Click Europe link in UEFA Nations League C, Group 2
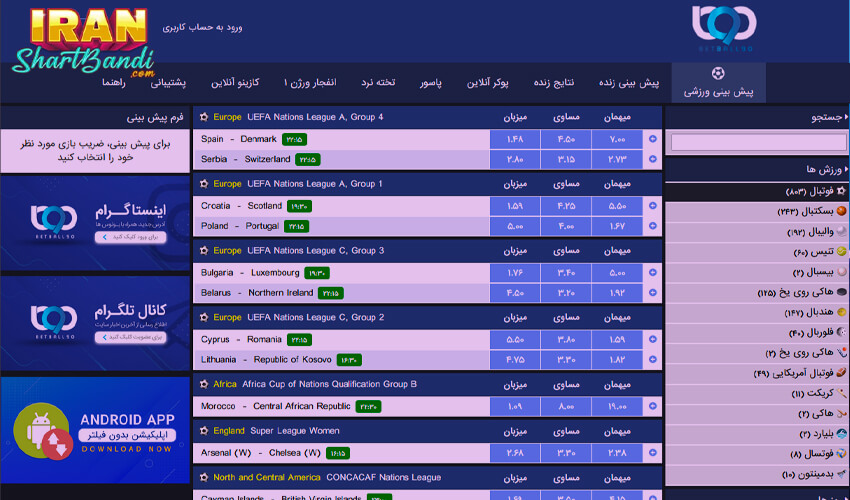The image size is (850, 500). coord(227,317)
